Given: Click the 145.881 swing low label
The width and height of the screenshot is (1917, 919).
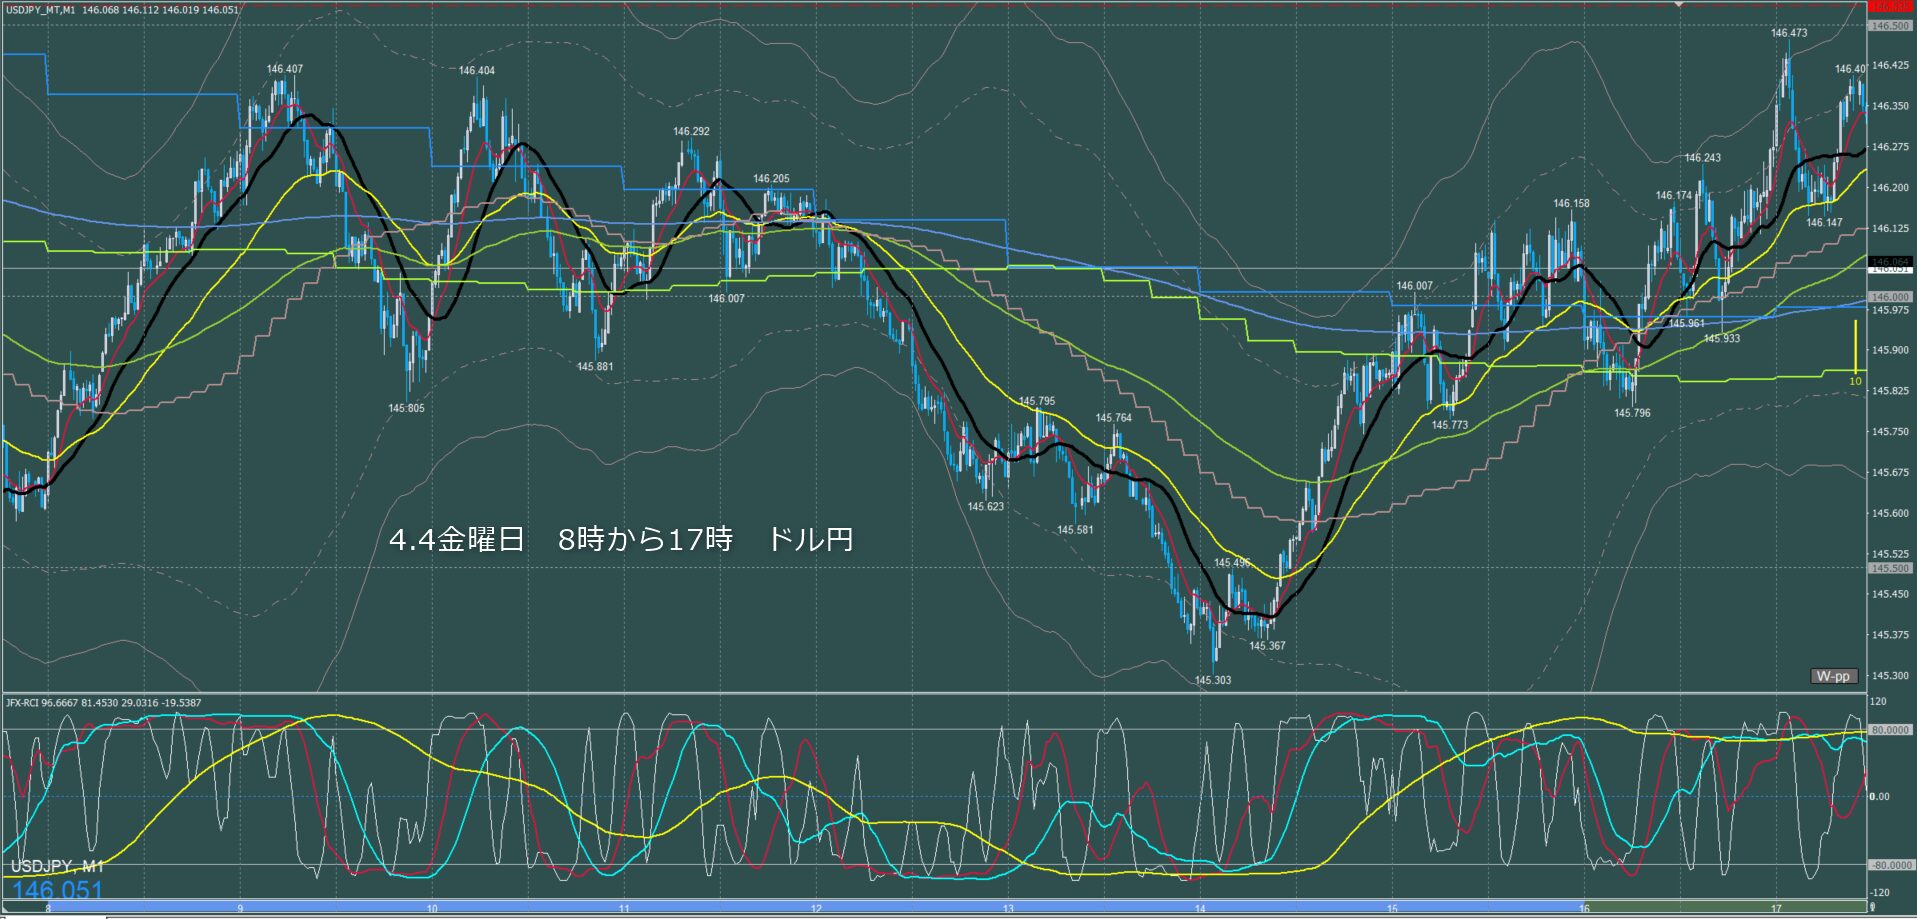Looking at the screenshot, I should click(x=595, y=366).
